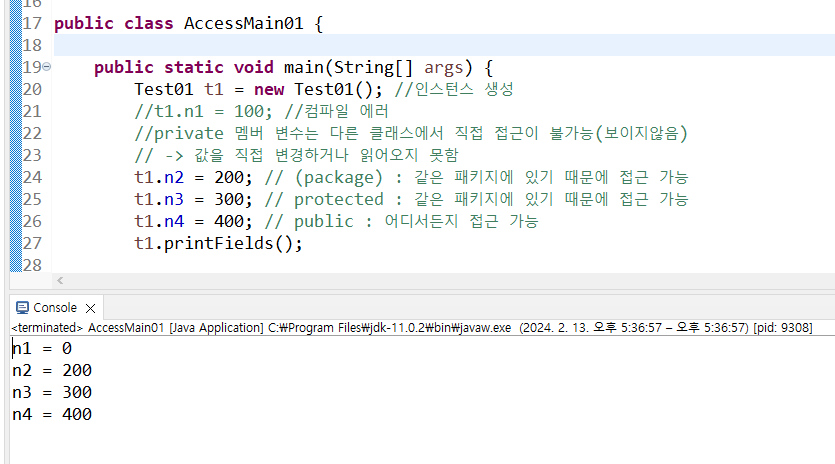Click console output 'n2 = 200'

(x=52, y=370)
